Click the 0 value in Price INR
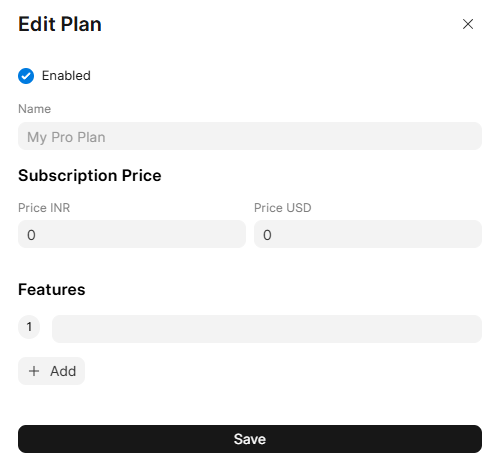This screenshot has width=498, height=474. [31, 235]
